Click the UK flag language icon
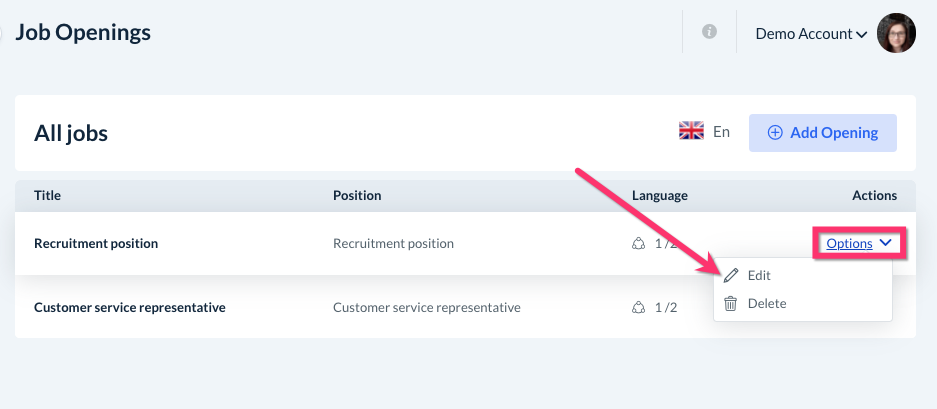Viewport: 937px width, 409px height. pyautogui.click(x=691, y=131)
